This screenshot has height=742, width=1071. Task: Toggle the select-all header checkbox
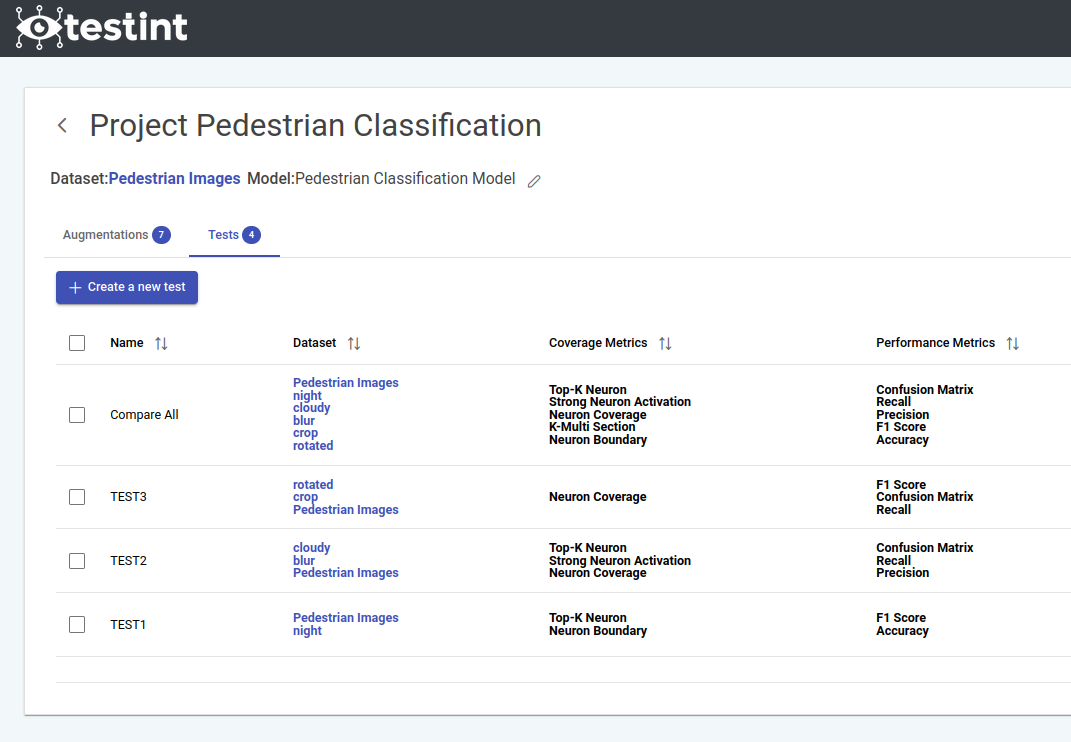(77, 343)
